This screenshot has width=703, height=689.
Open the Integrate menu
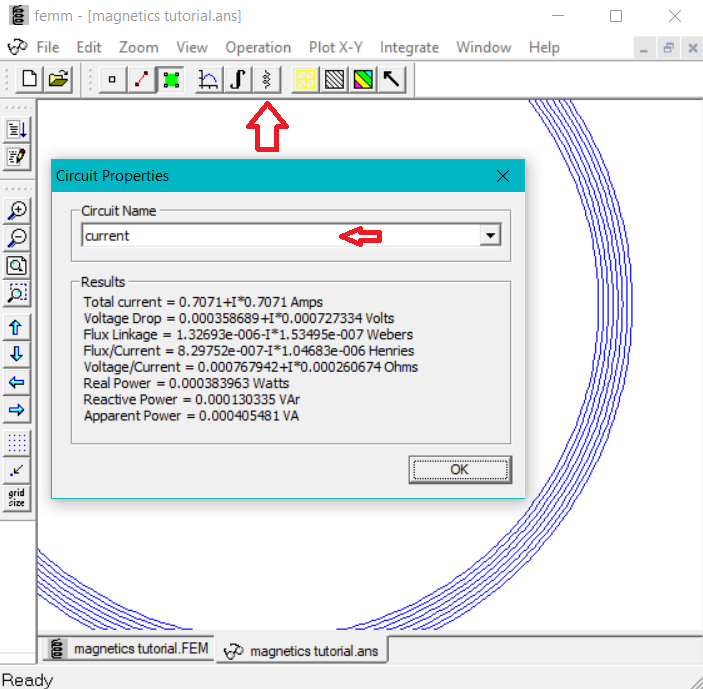click(409, 47)
